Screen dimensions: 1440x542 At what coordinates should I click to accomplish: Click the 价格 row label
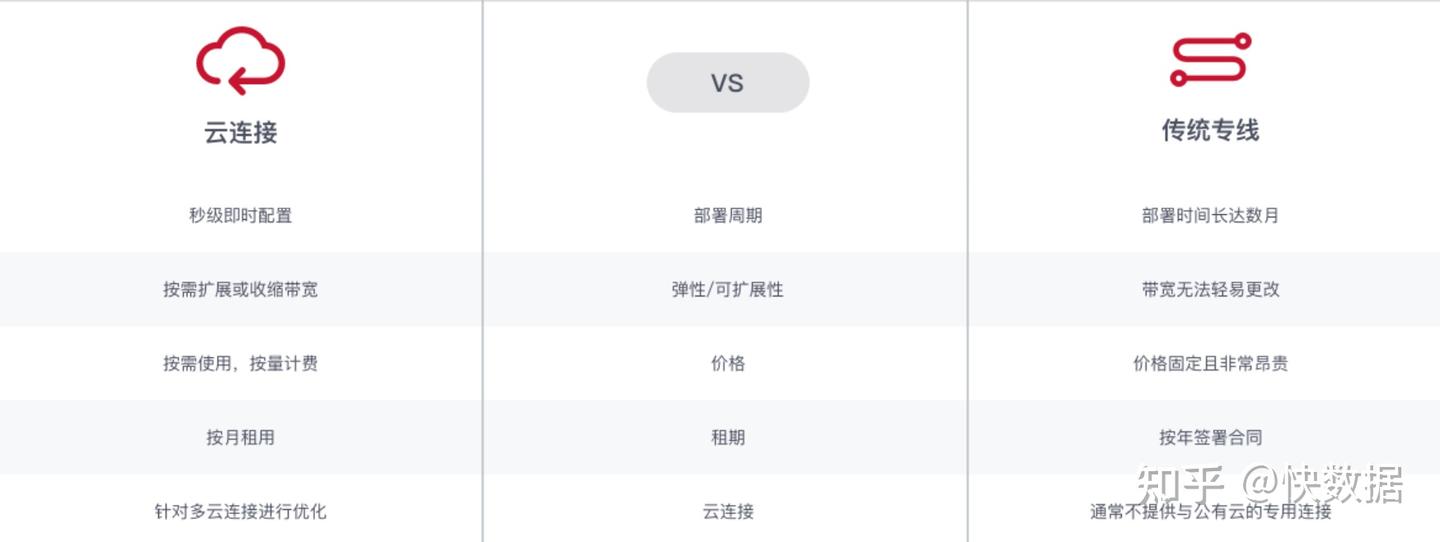click(x=727, y=363)
